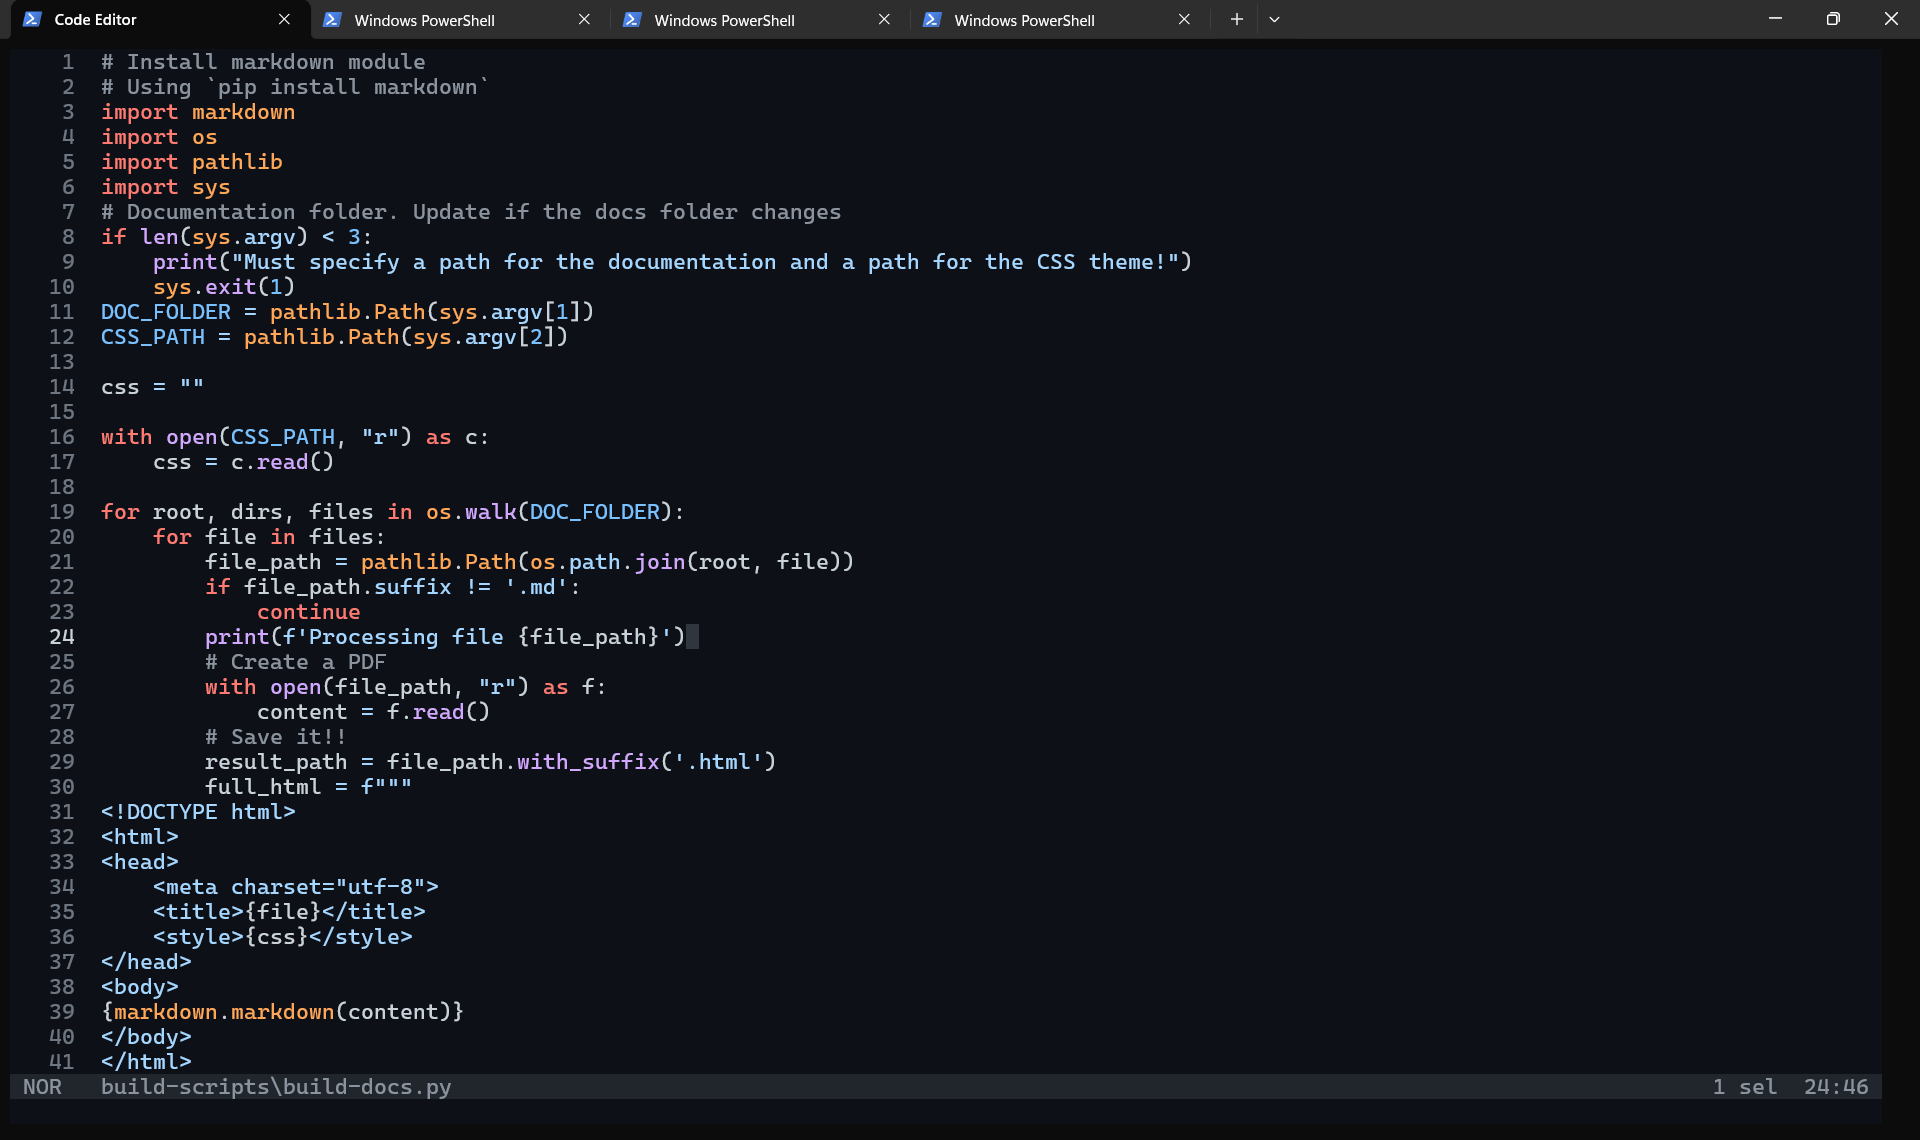Click 'css = c.read()' on line 17
This screenshot has height=1140, width=1920.
pyautogui.click(x=243, y=462)
